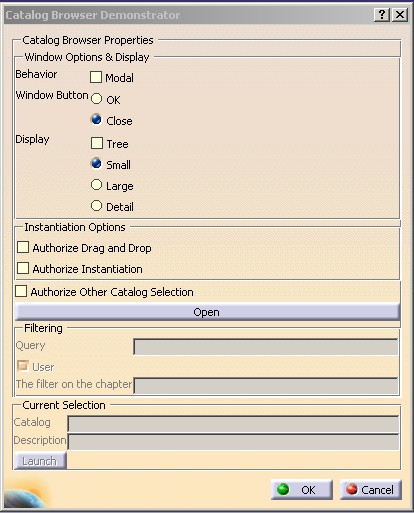Select the Close window button radio

(x=96, y=120)
